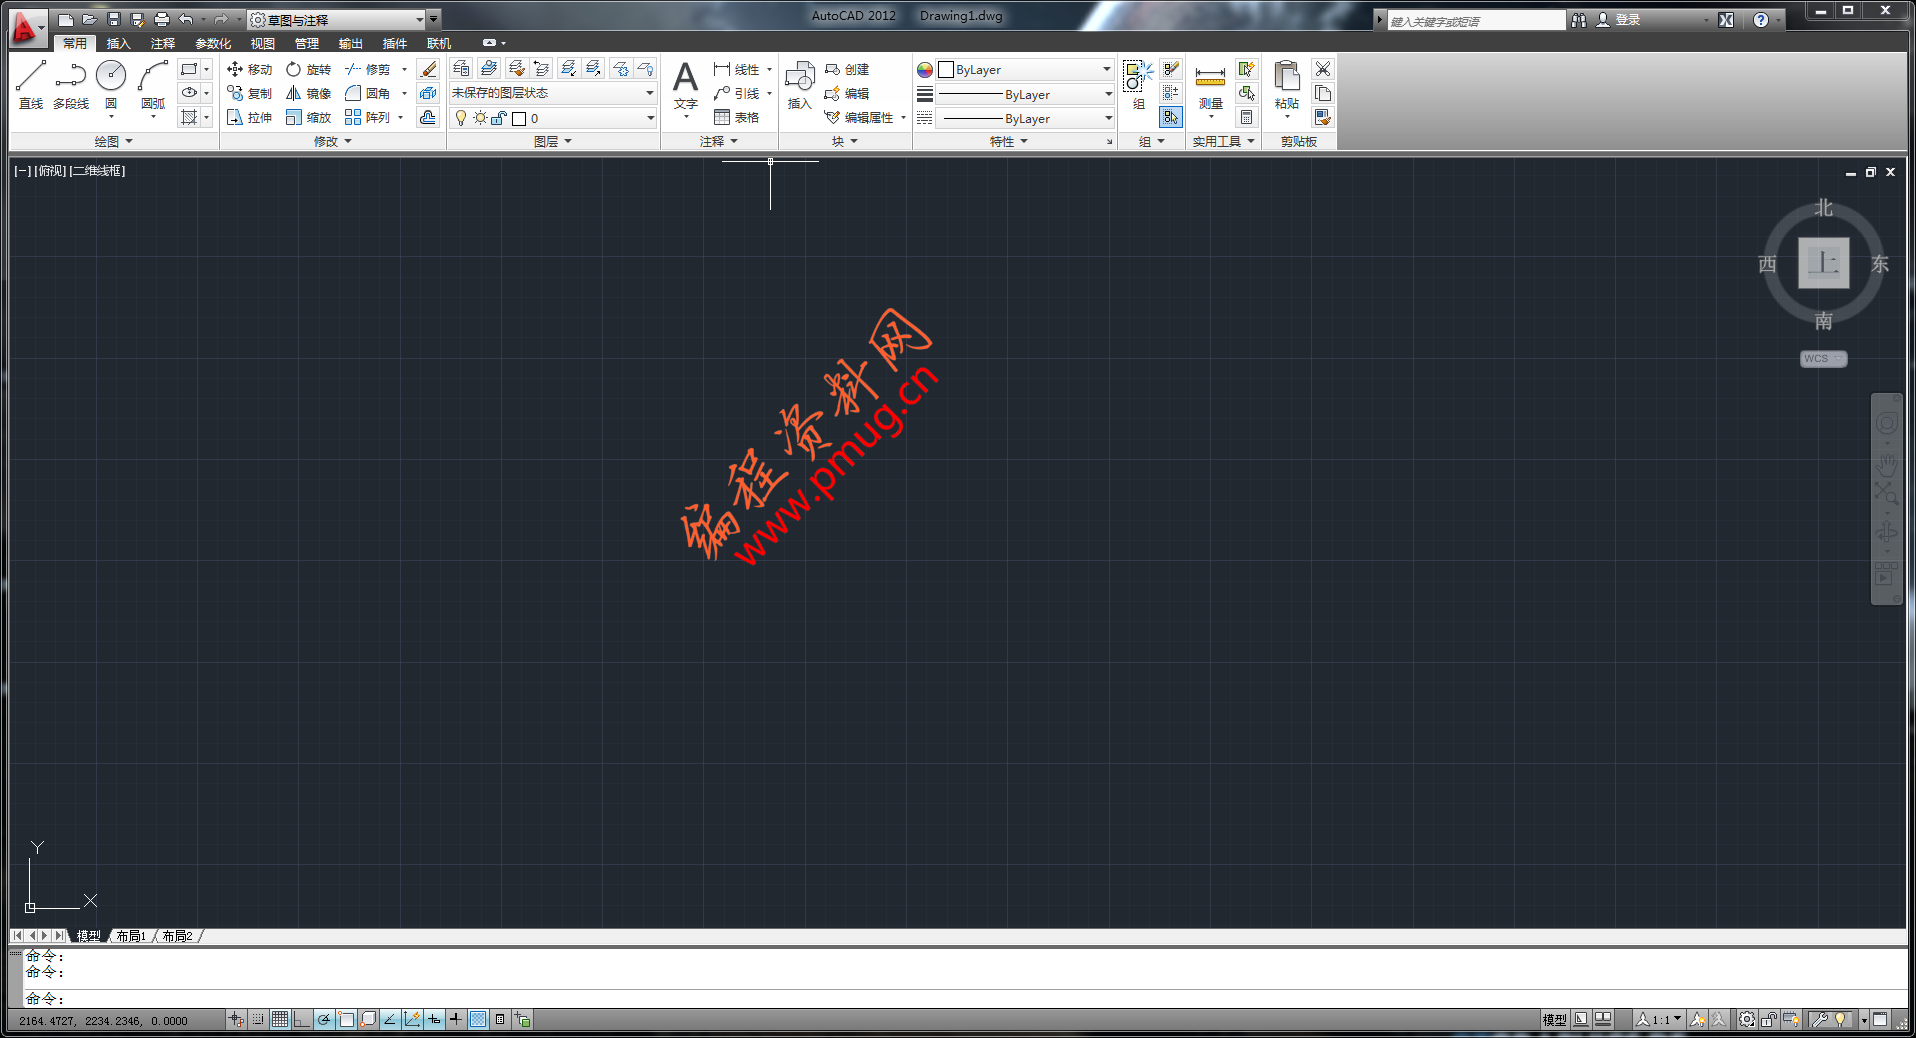
Task: Open the lineweight ByLayer dropdown
Action: coord(1024,94)
